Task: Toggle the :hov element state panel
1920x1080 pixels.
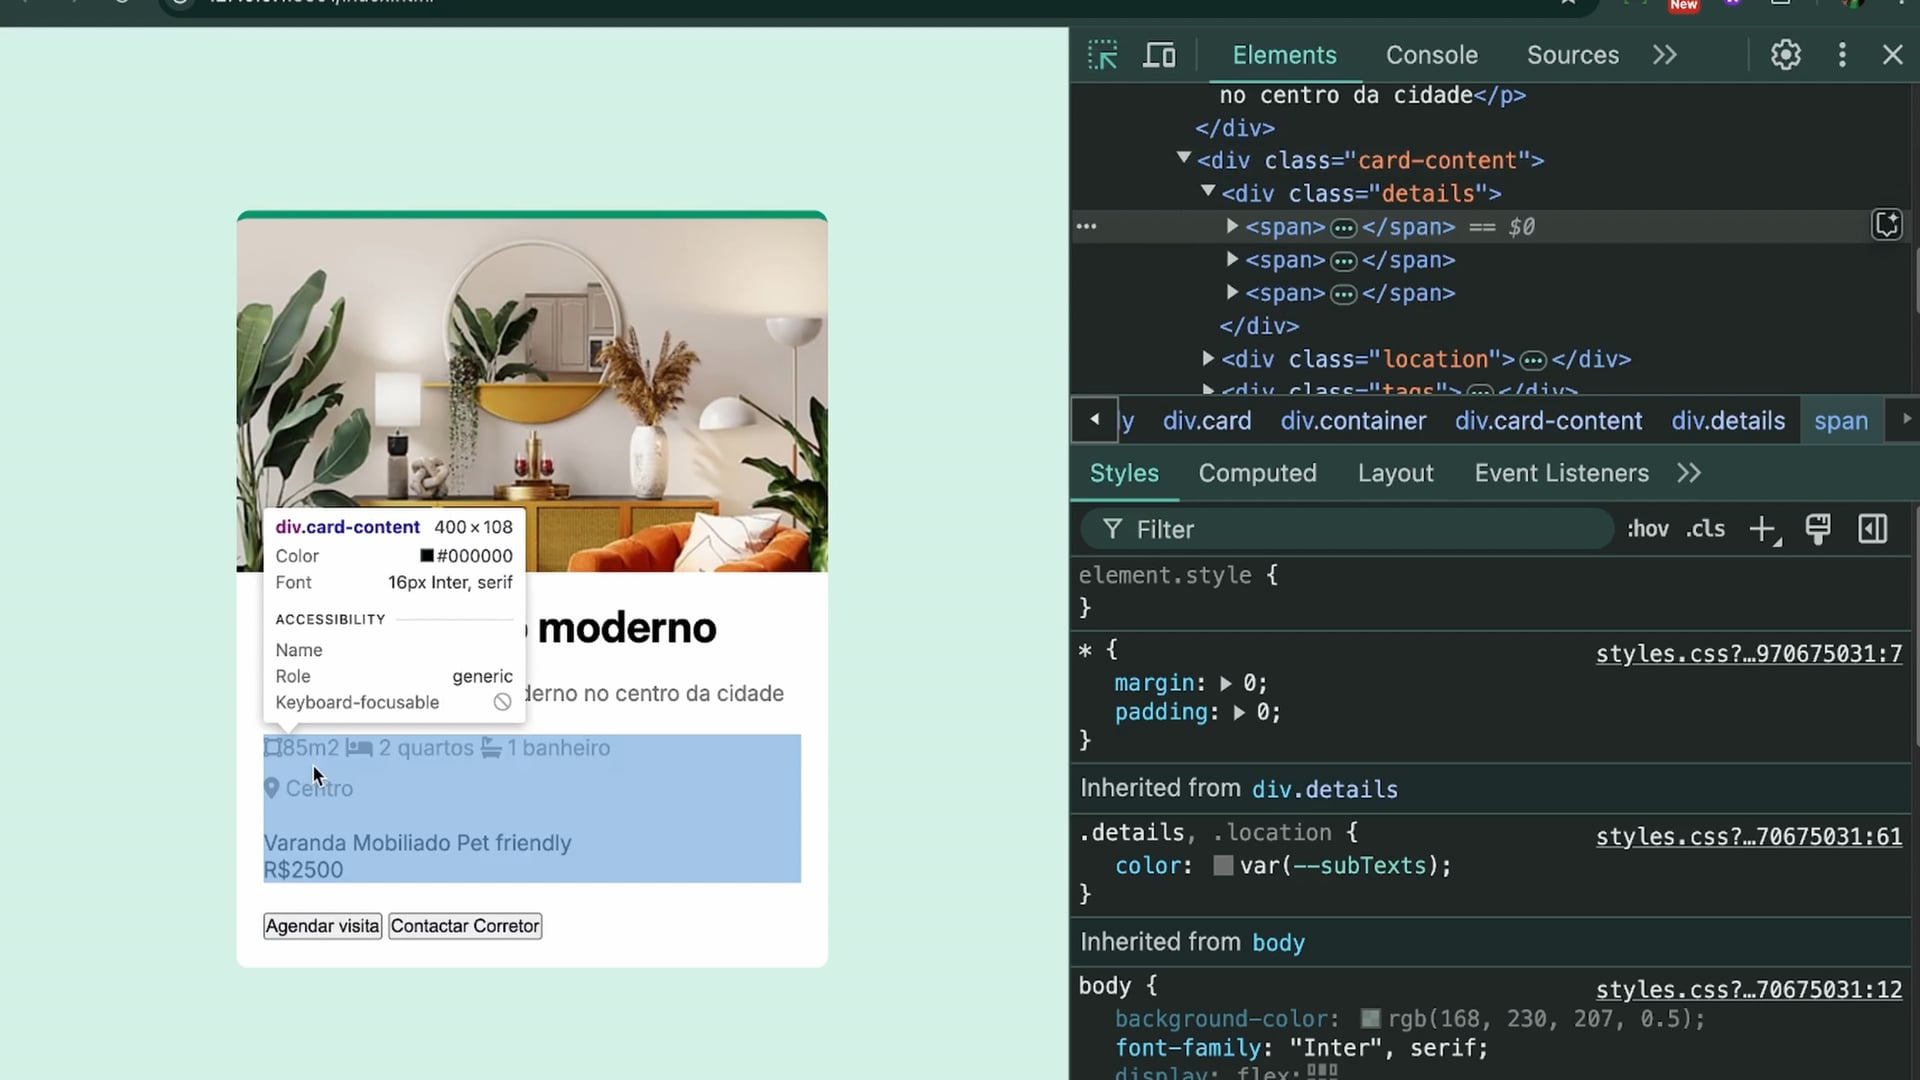Action: pos(1647,529)
